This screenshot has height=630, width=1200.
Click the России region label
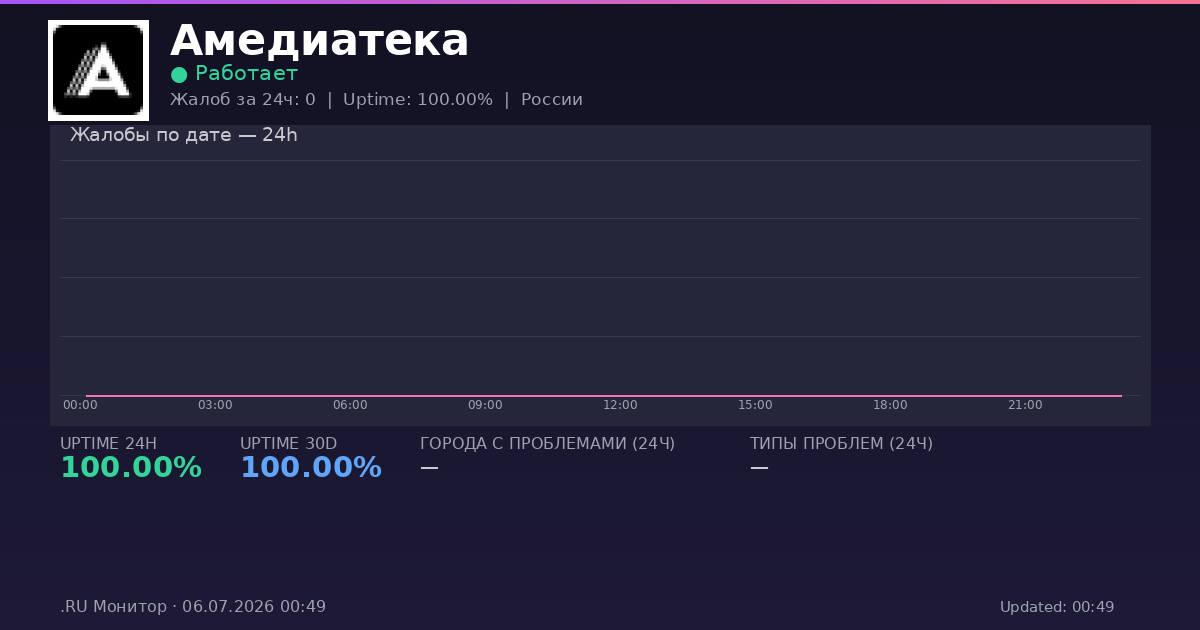(552, 100)
